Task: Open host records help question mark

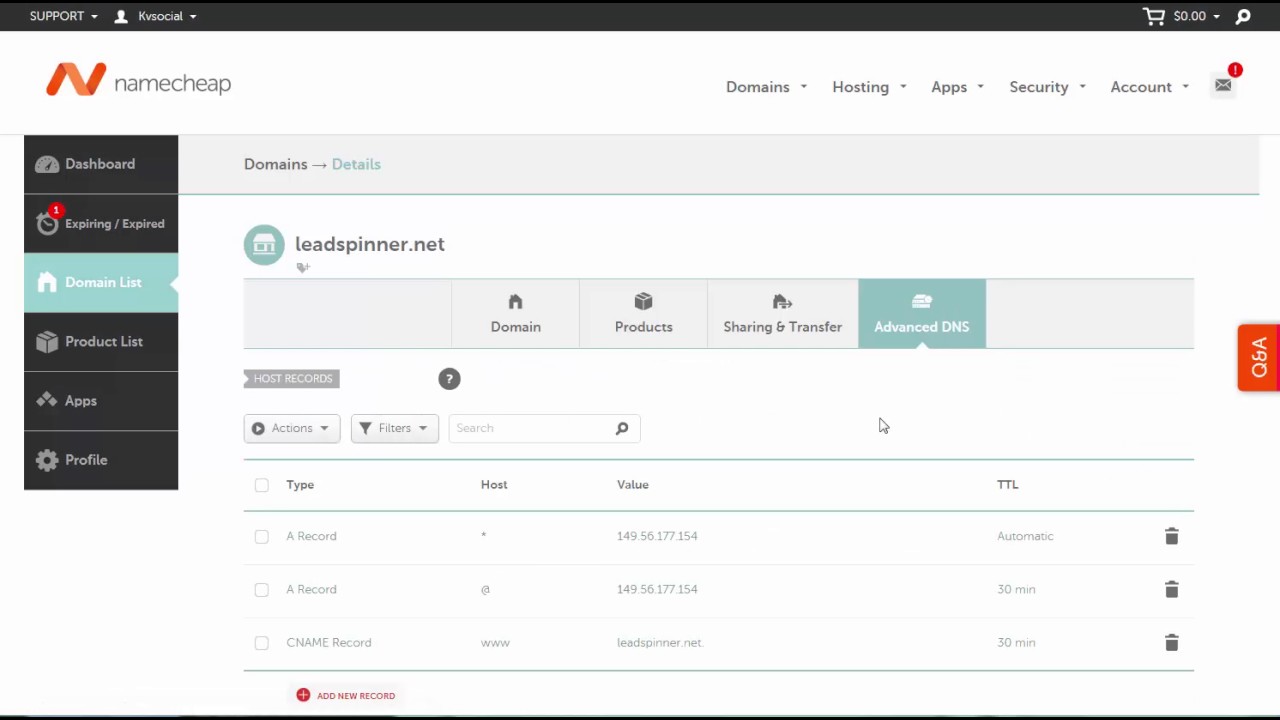Action: pyautogui.click(x=449, y=378)
